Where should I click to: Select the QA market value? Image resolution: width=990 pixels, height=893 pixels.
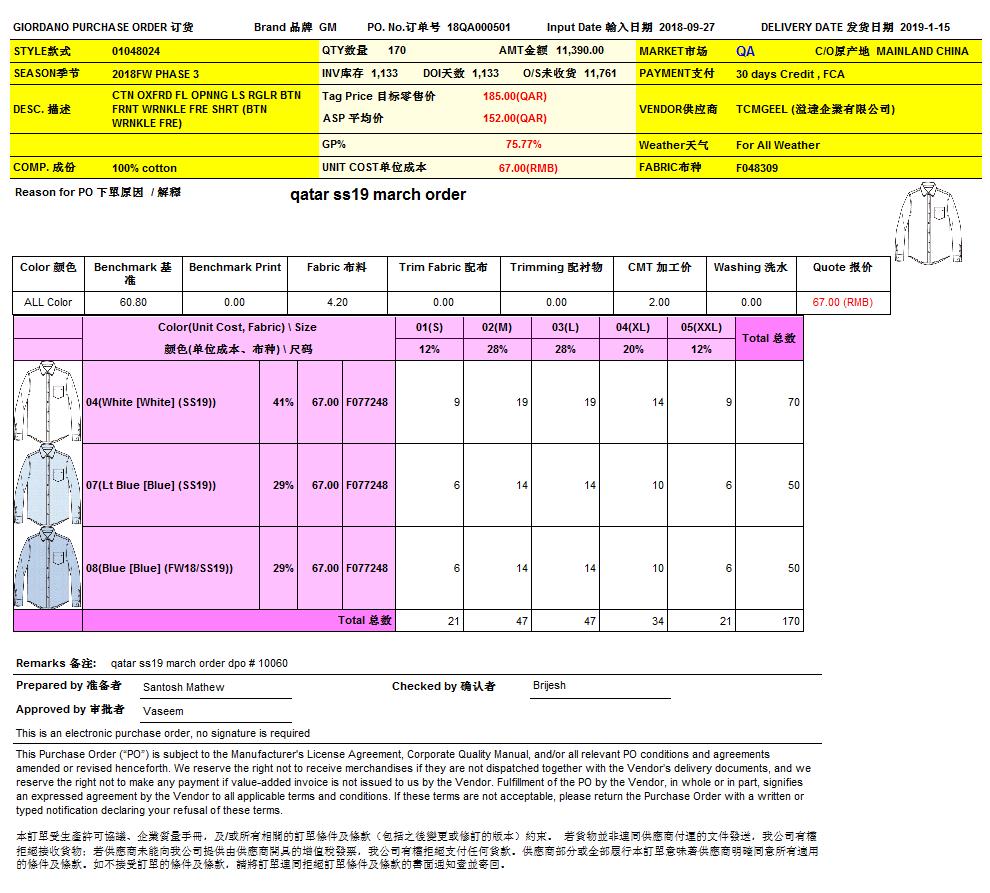(x=745, y=51)
